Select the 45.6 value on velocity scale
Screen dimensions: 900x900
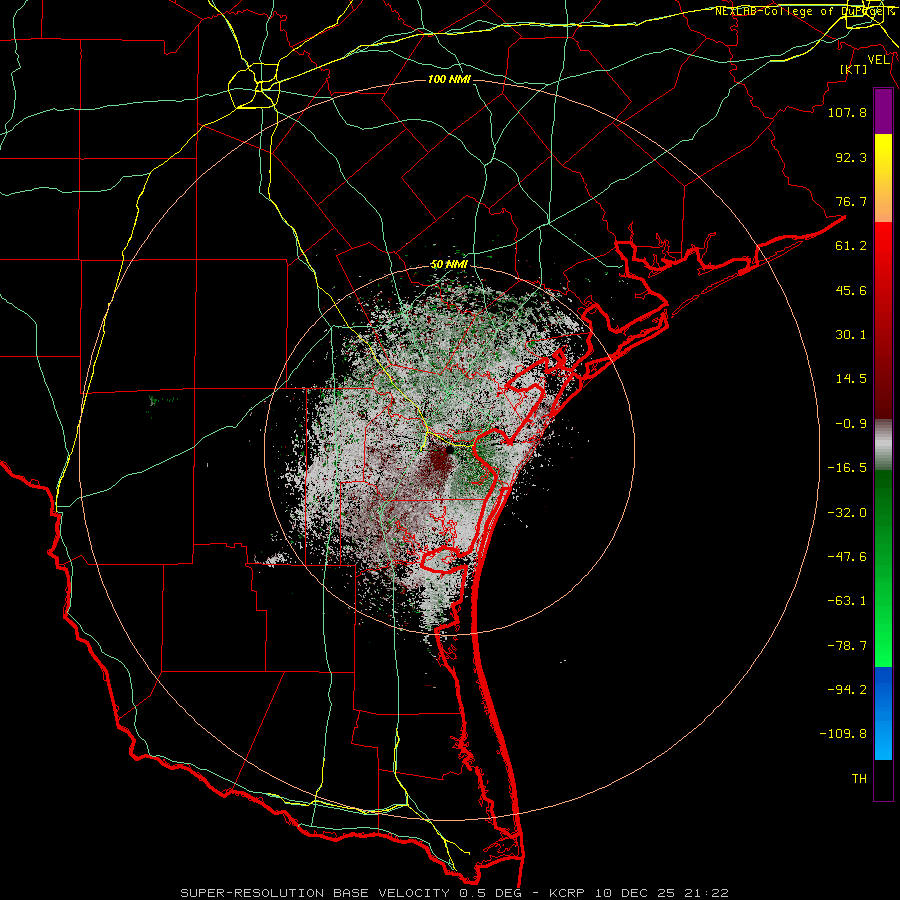pyautogui.click(x=851, y=290)
